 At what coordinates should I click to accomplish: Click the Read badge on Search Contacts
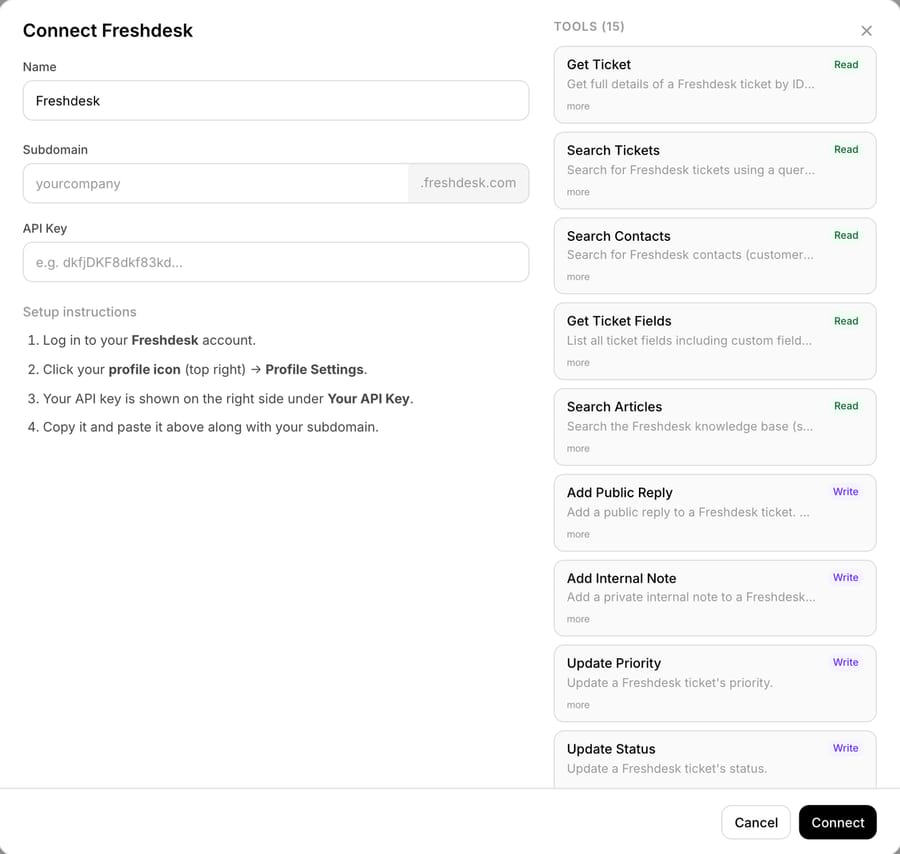point(846,235)
